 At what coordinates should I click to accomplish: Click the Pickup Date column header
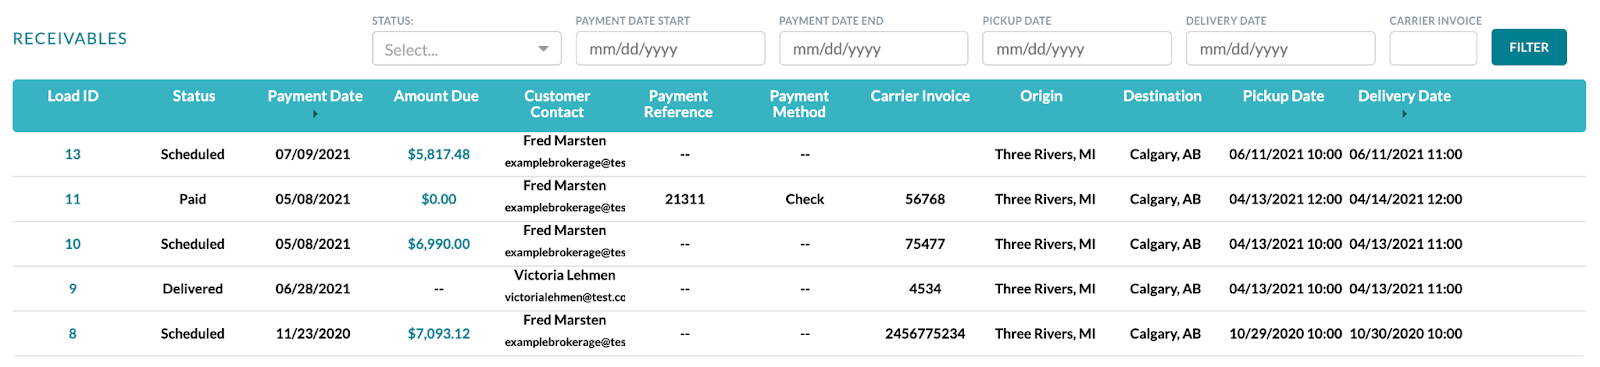tap(1283, 96)
